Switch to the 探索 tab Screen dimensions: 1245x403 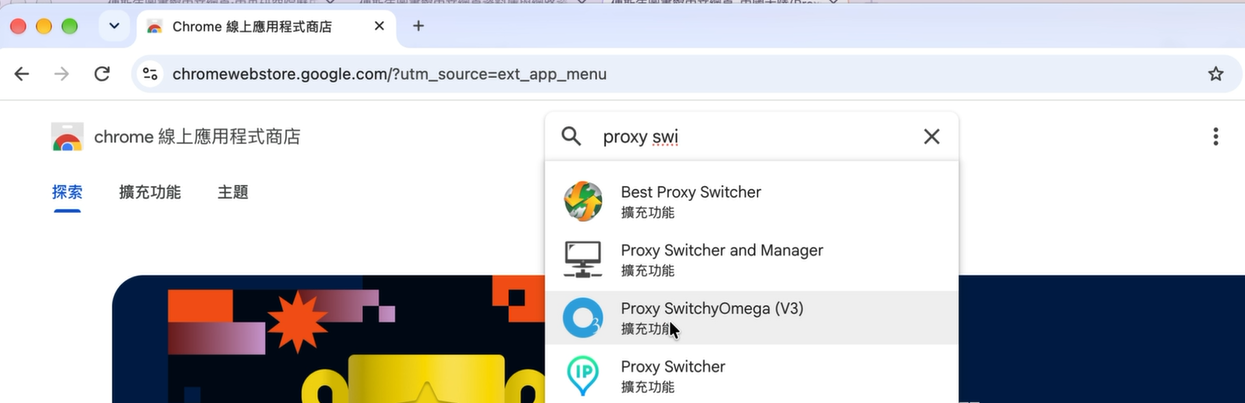67,192
